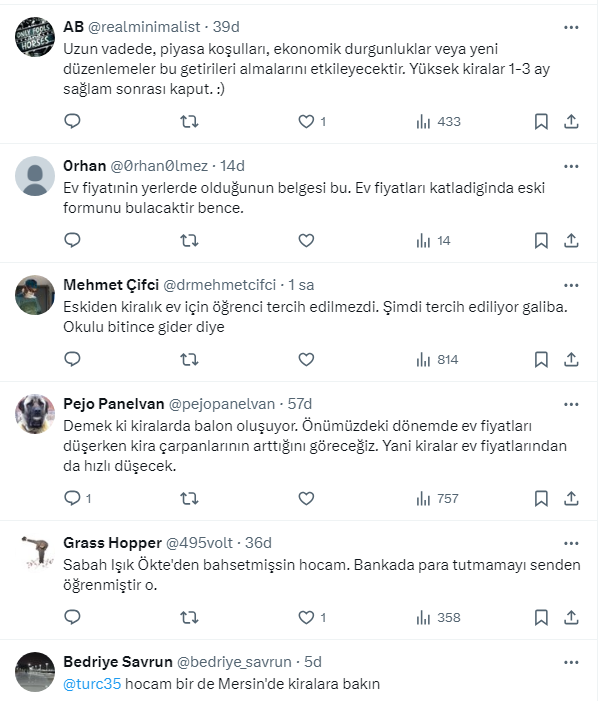
Task: Bookmark AB's tweet
Action: (541, 121)
